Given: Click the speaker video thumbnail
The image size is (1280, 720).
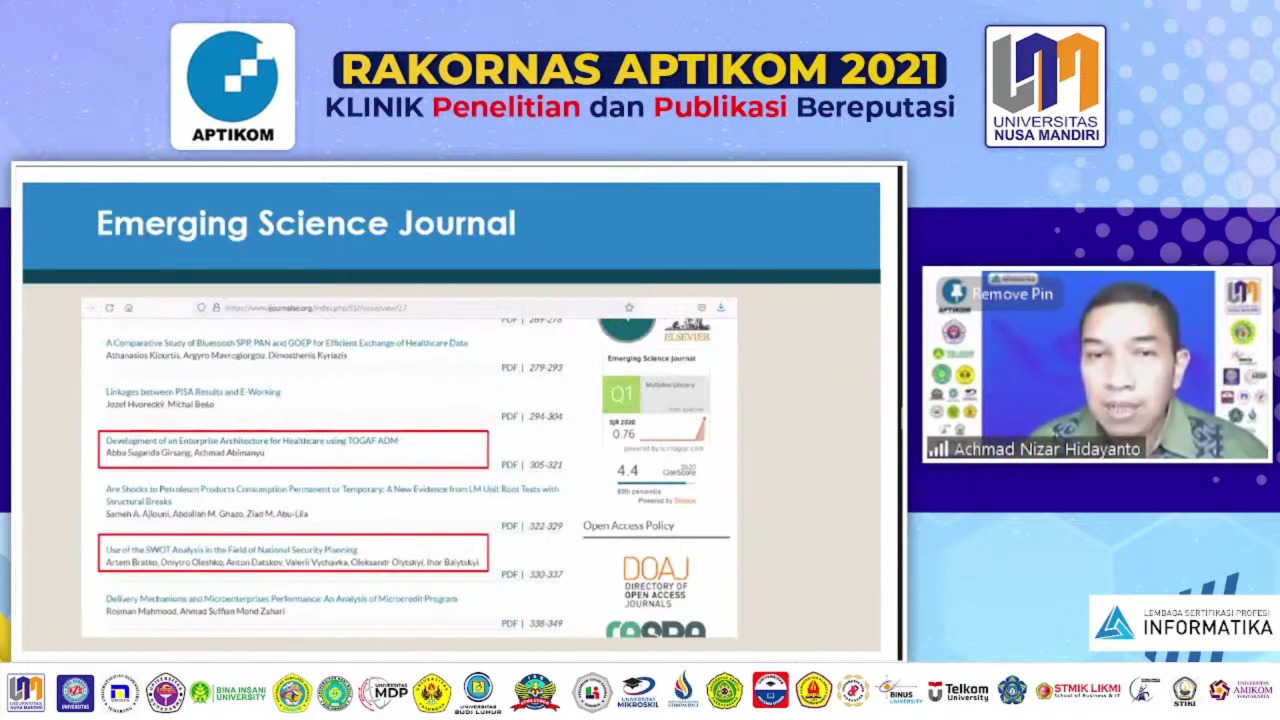Looking at the screenshot, I should pos(1097,365).
